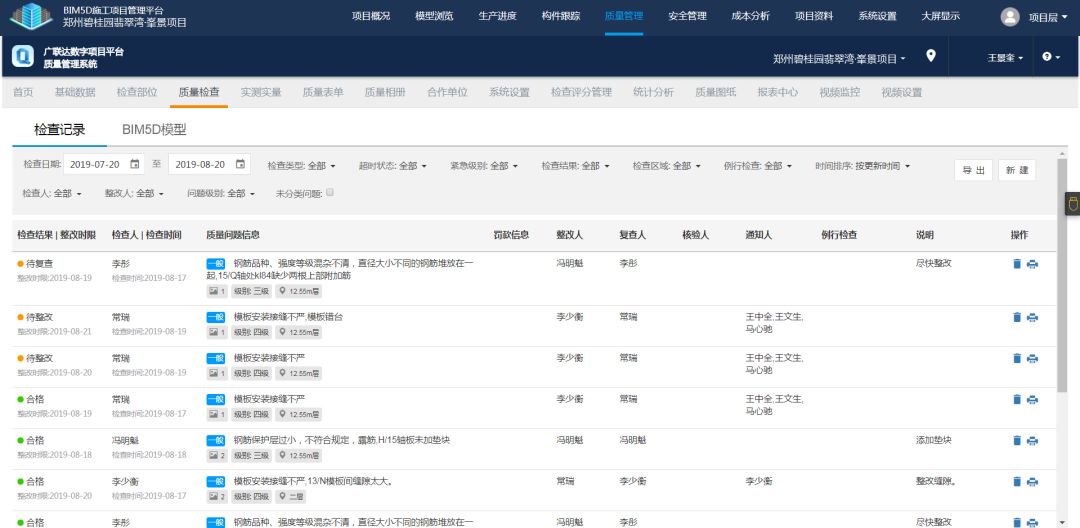Open the 例行检查 dropdown filter

point(758,166)
